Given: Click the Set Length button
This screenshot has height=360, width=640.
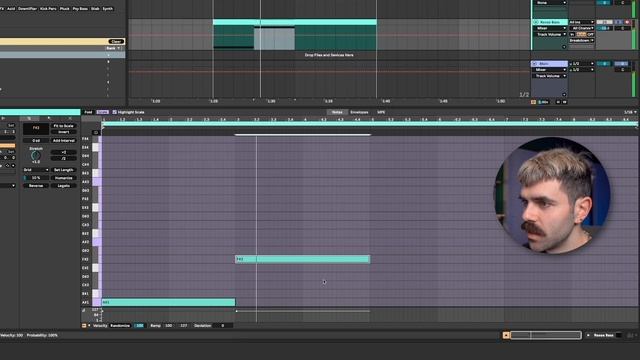Looking at the screenshot, I should click(64, 170).
